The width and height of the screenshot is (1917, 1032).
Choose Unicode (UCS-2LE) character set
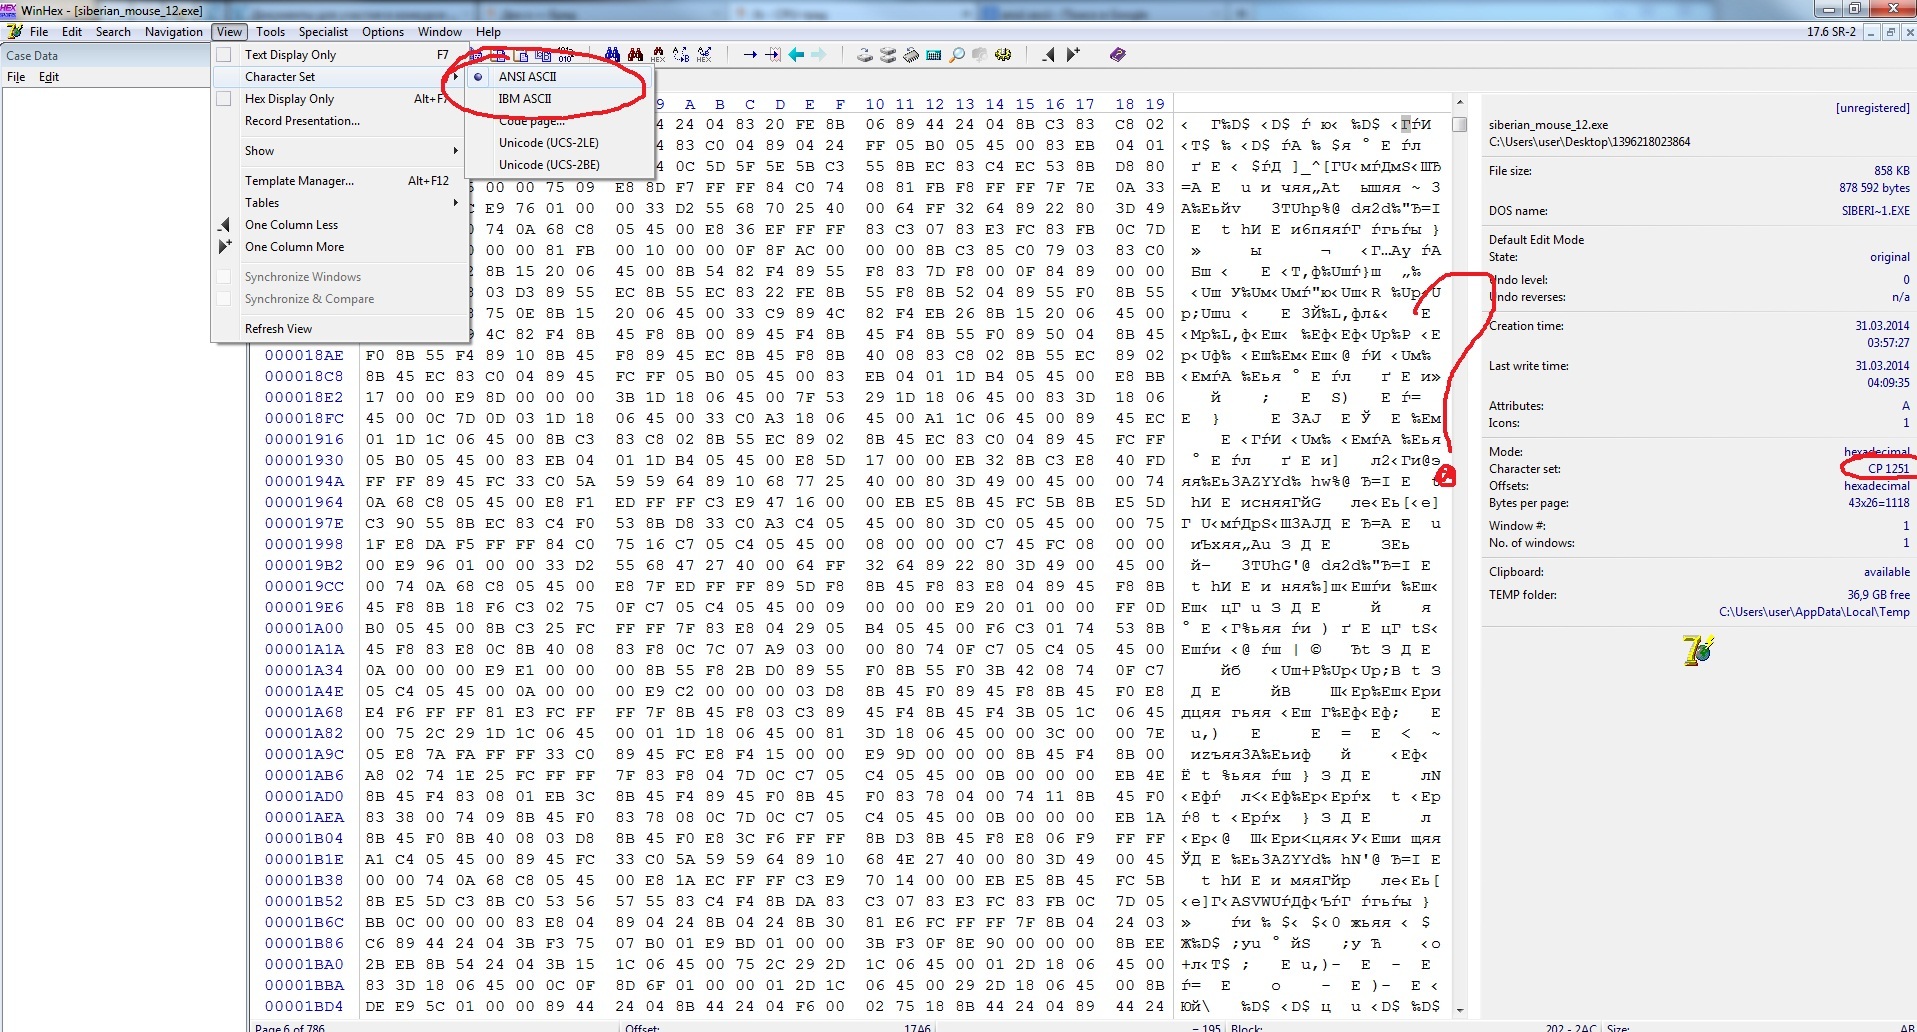pyautogui.click(x=558, y=143)
